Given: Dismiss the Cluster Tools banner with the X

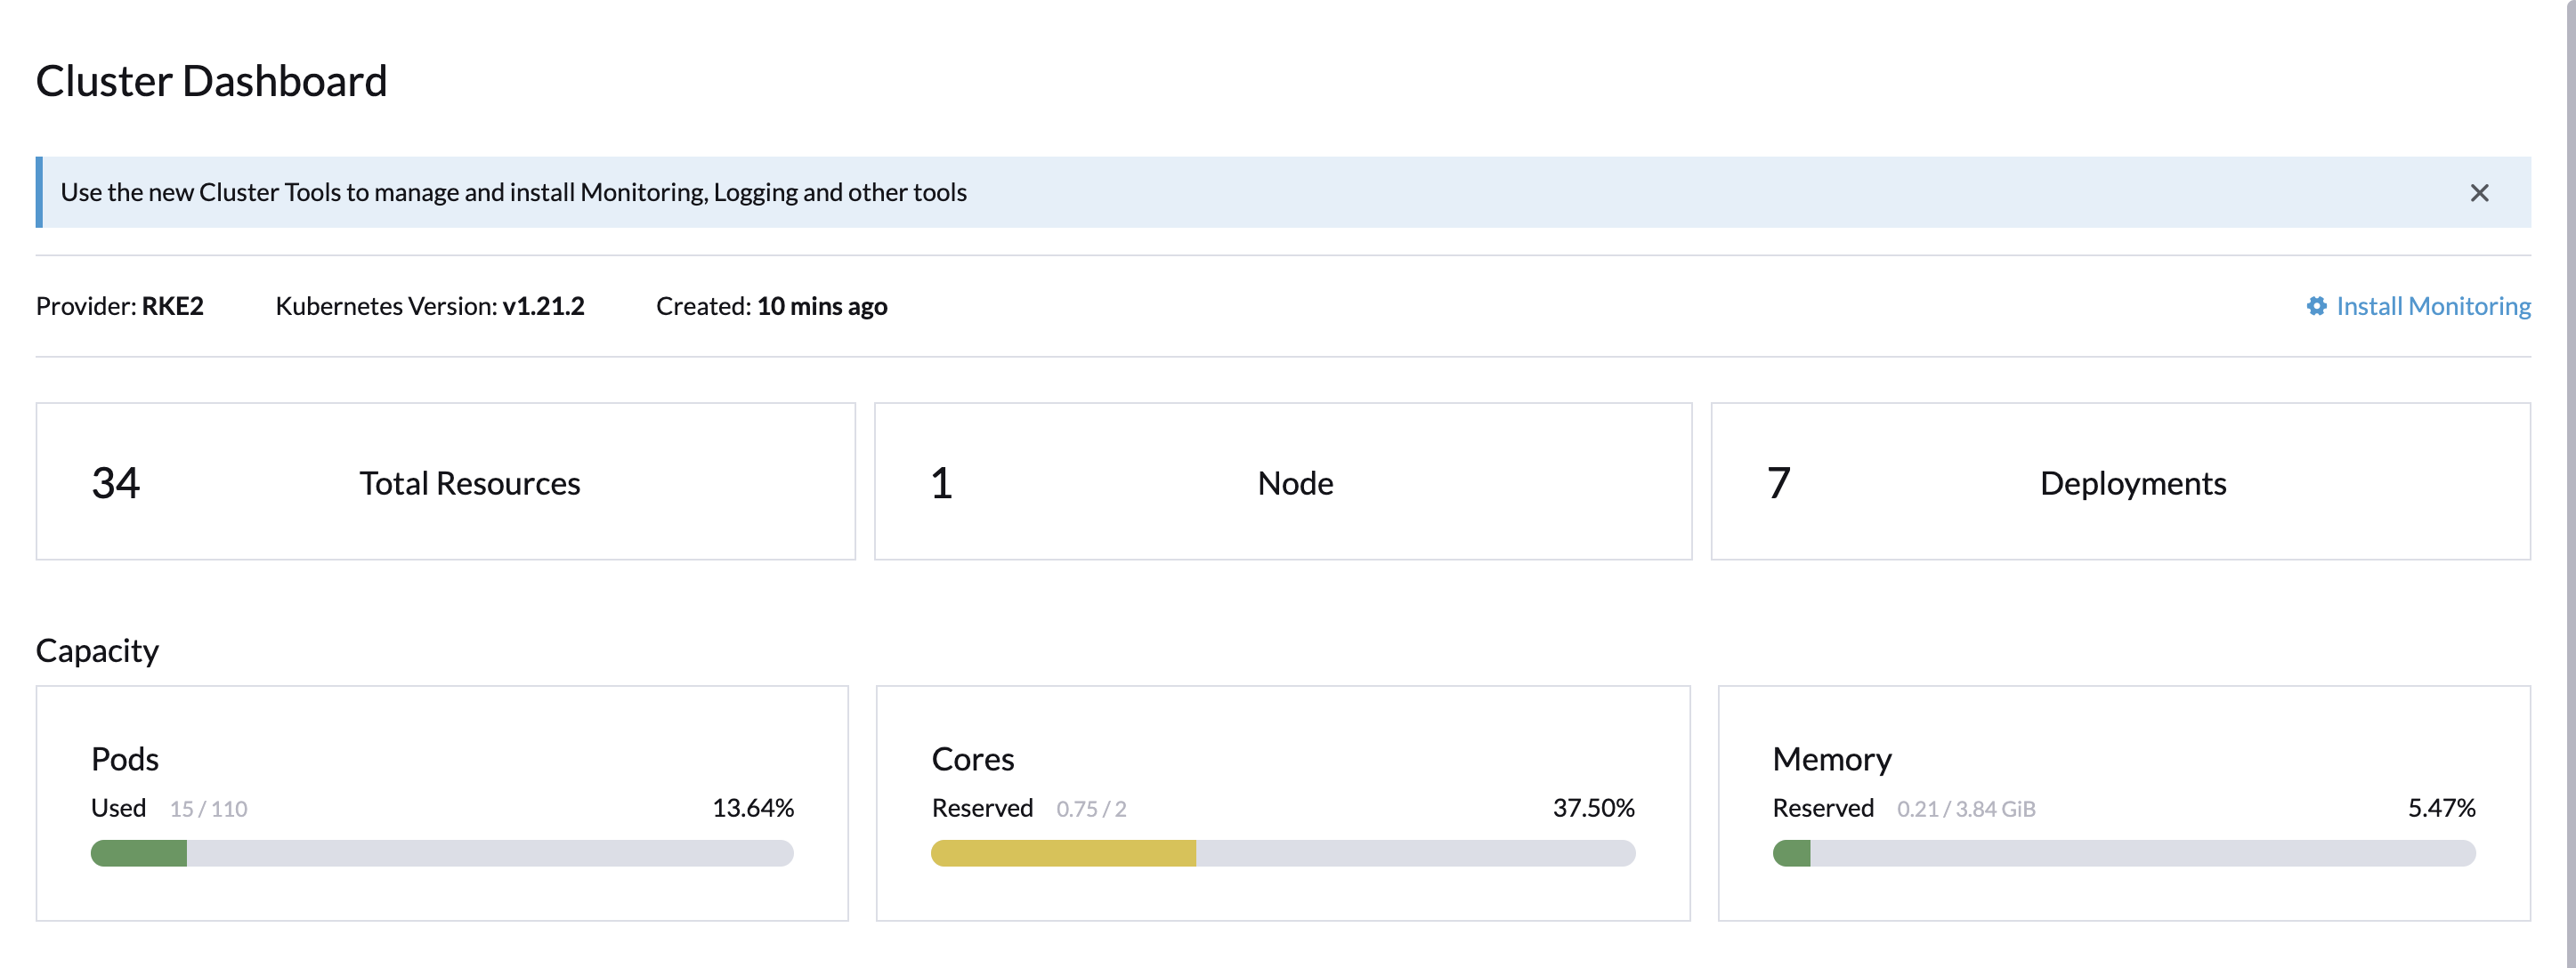Looking at the screenshot, I should tap(2479, 193).
